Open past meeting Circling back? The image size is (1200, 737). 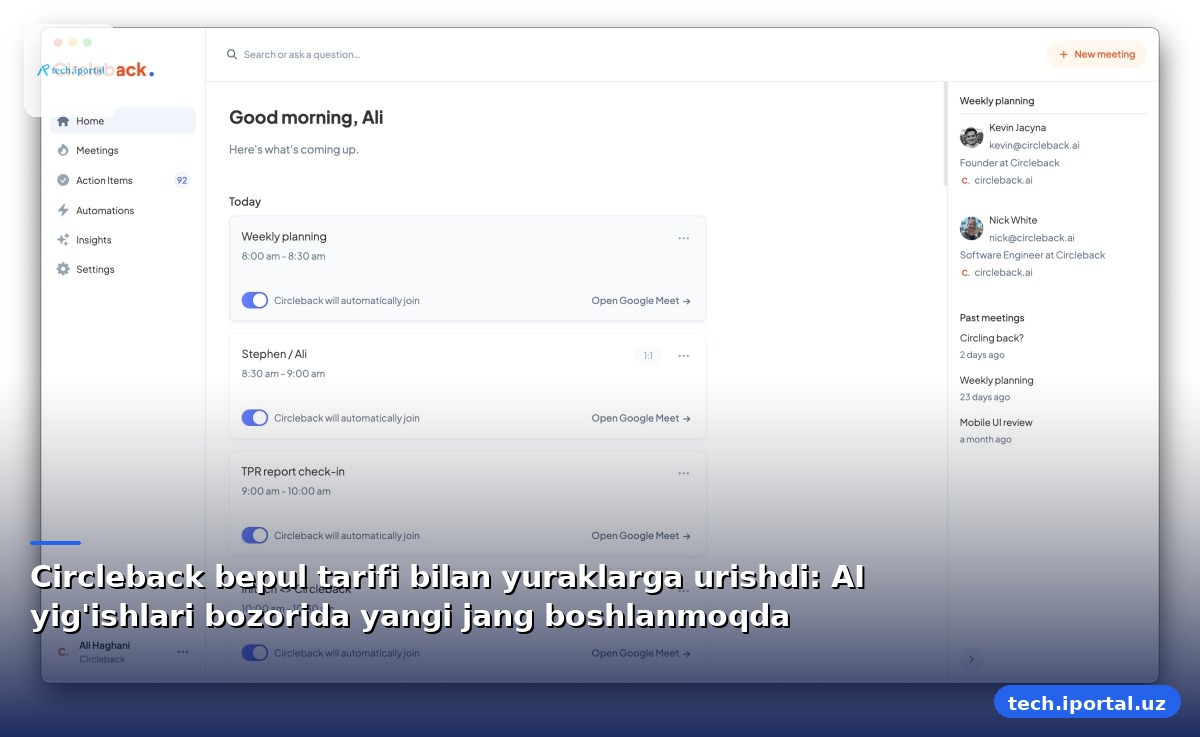[x=992, y=338]
